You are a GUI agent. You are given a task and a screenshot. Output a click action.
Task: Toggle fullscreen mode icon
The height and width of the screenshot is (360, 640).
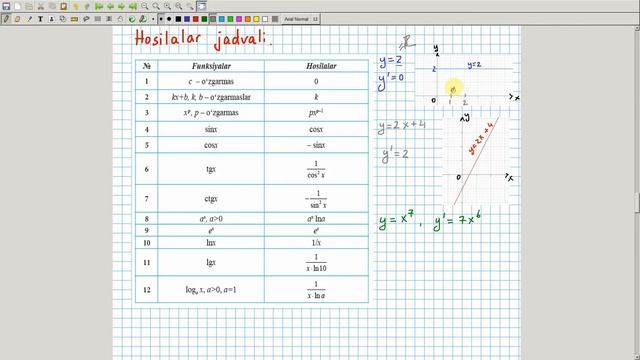tap(202, 6)
